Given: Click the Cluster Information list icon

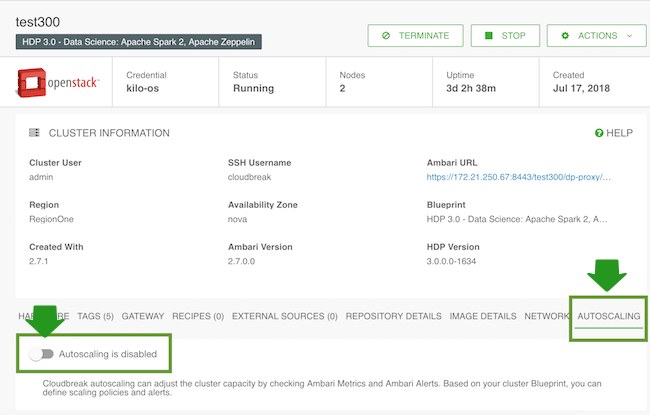Looking at the screenshot, I should coord(34,133).
